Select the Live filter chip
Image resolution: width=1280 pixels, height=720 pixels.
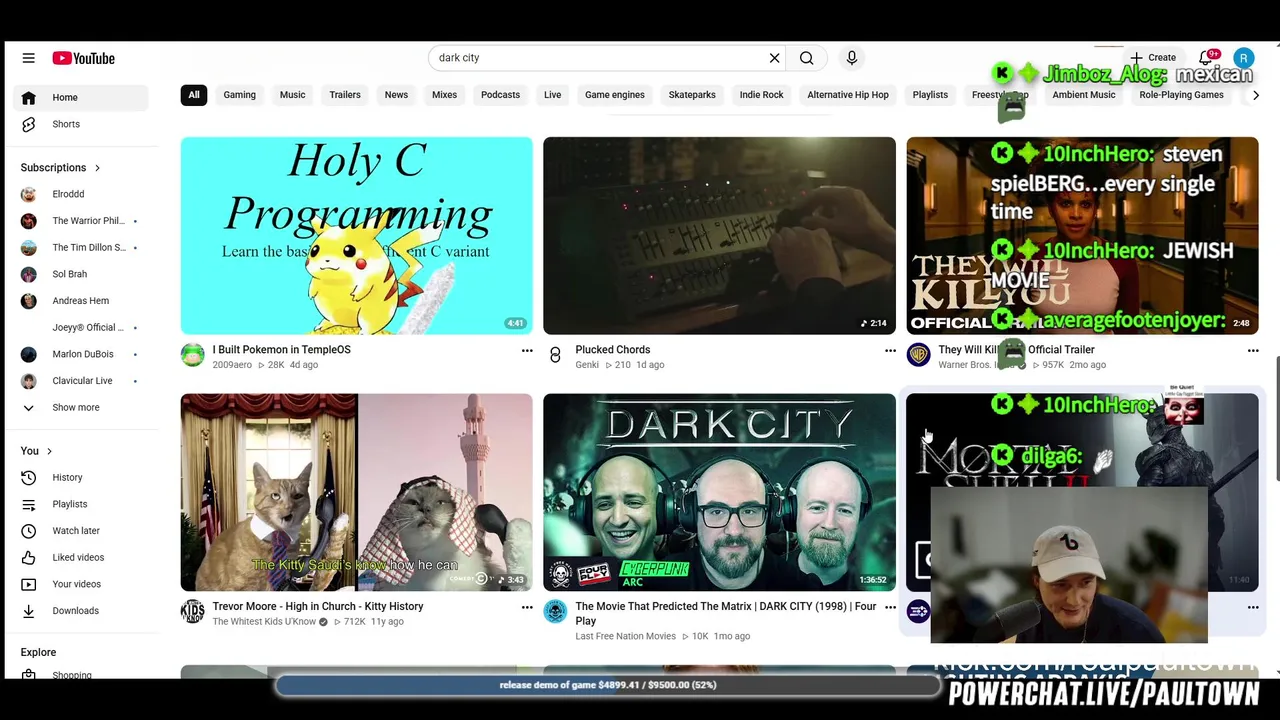point(552,95)
